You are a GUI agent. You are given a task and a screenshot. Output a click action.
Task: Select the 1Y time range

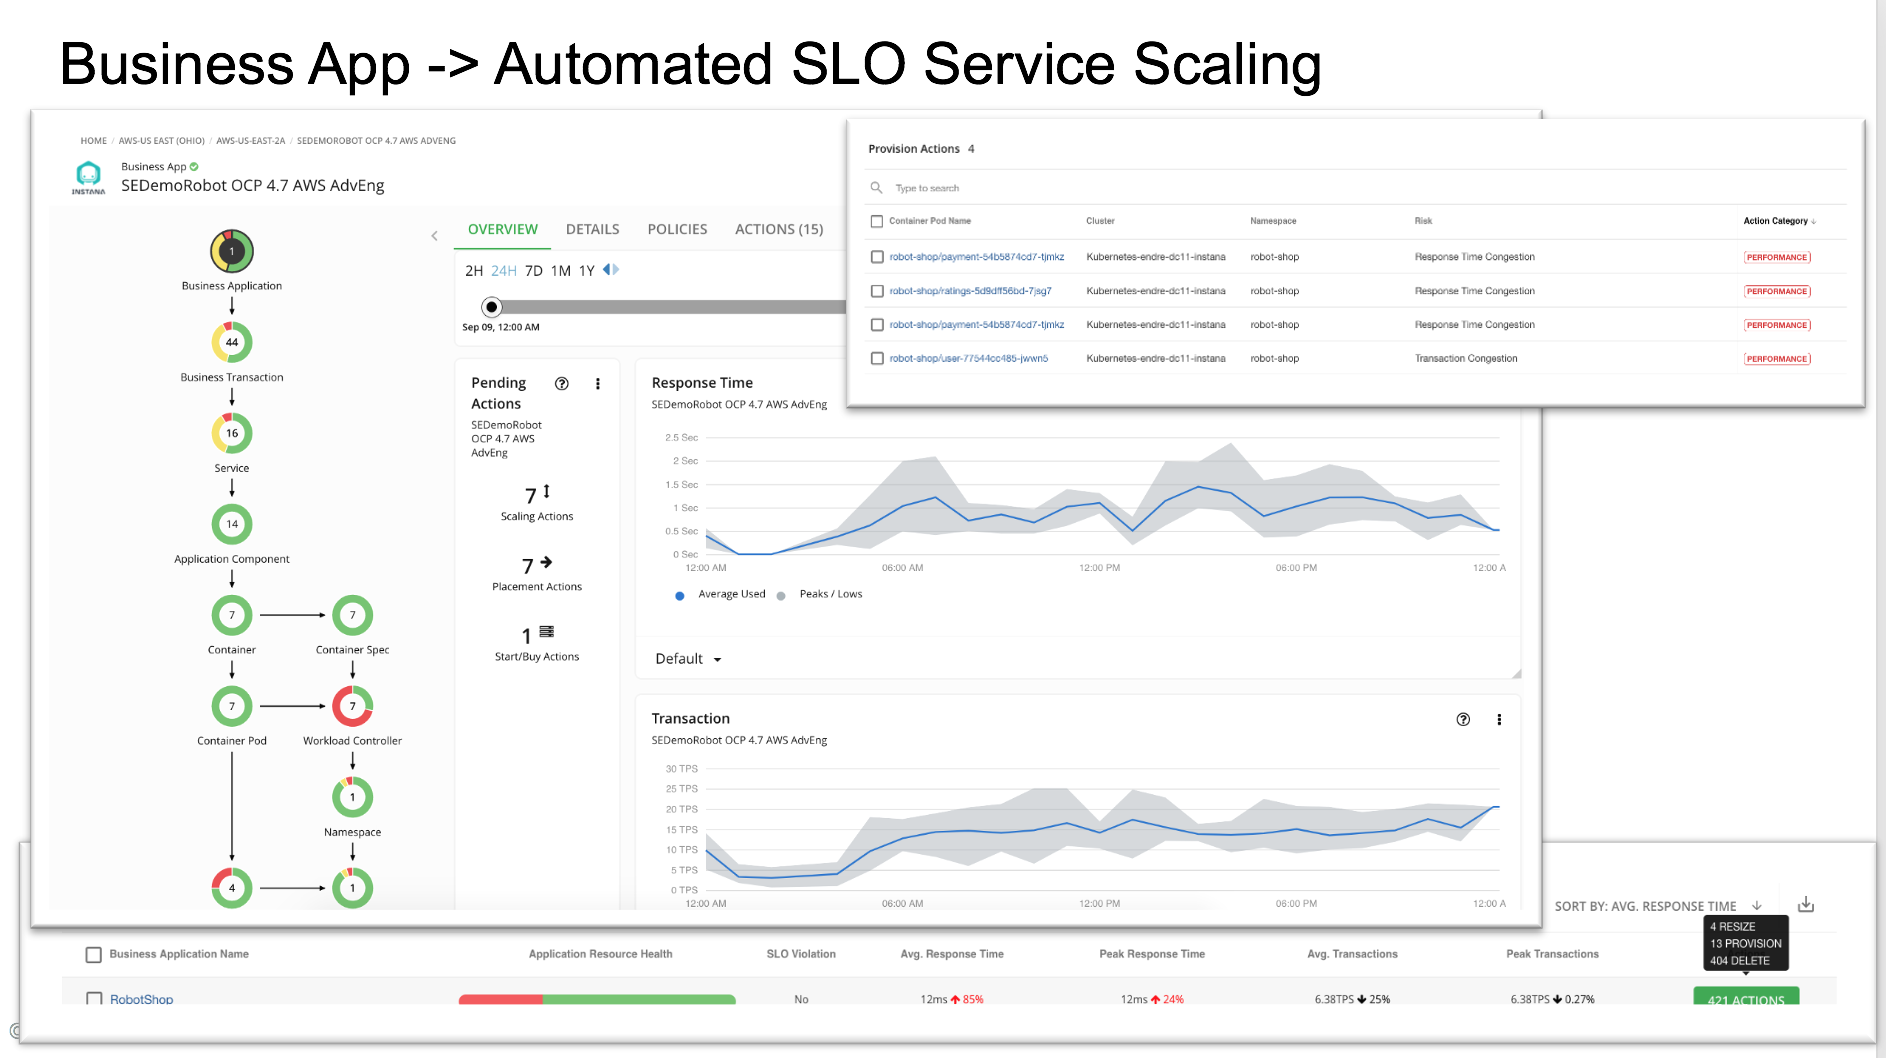(587, 270)
